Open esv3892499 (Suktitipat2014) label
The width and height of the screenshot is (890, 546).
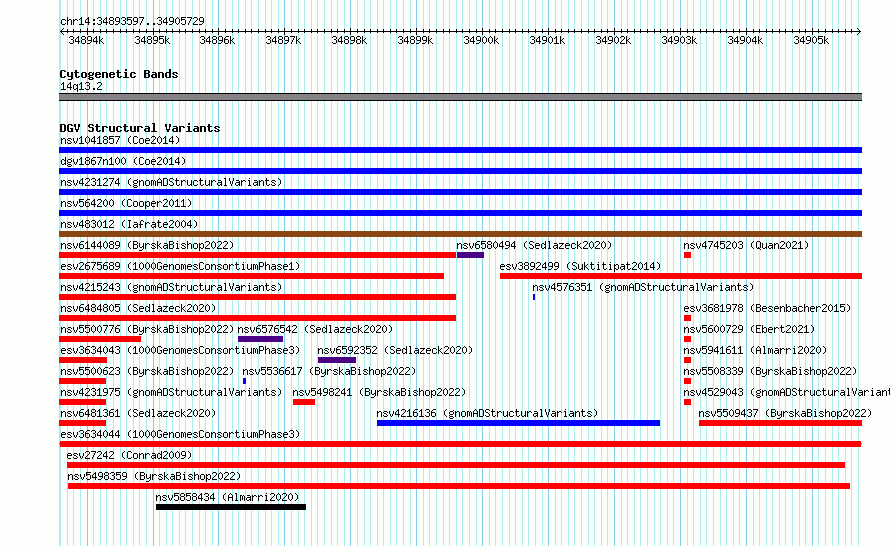point(580,266)
